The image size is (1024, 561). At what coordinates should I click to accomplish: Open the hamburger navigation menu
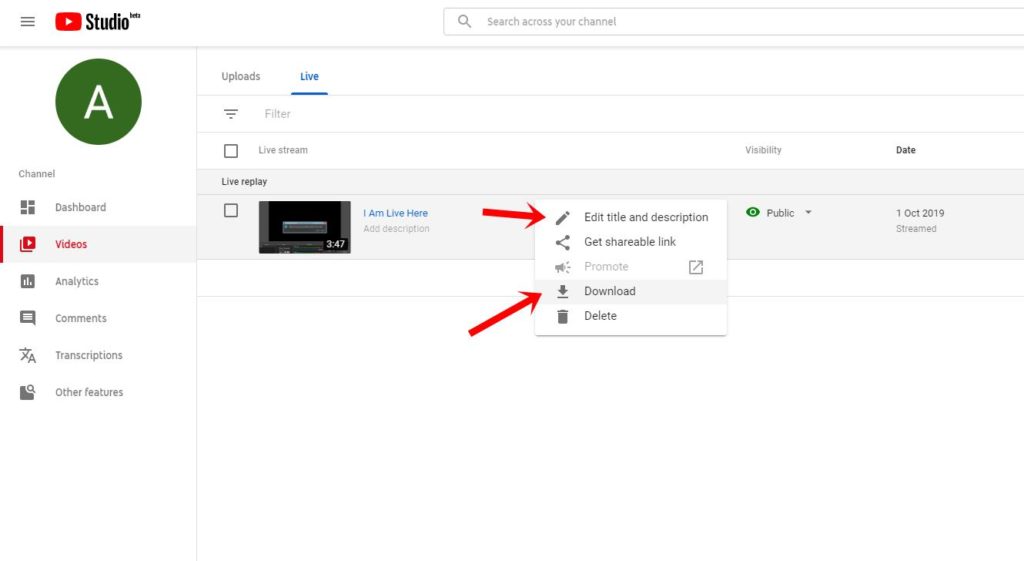[x=27, y=22]
